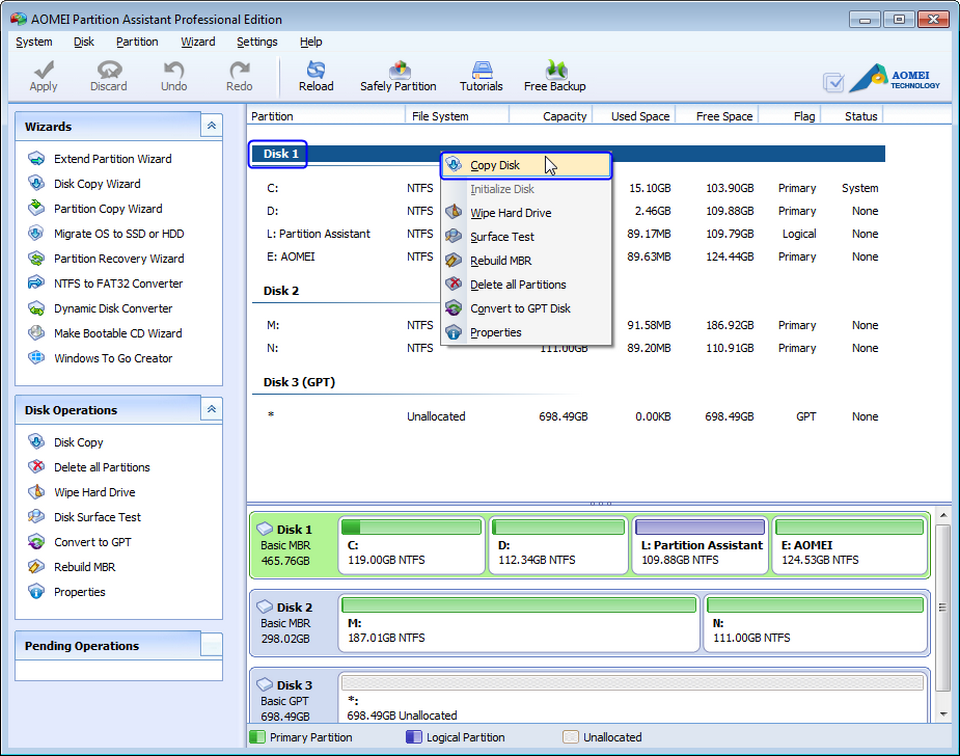Image resolution: width=960 pixels, height=756 pixels.
Task: Select the 698.49GB Unallocated block
Action: [632, 698]
